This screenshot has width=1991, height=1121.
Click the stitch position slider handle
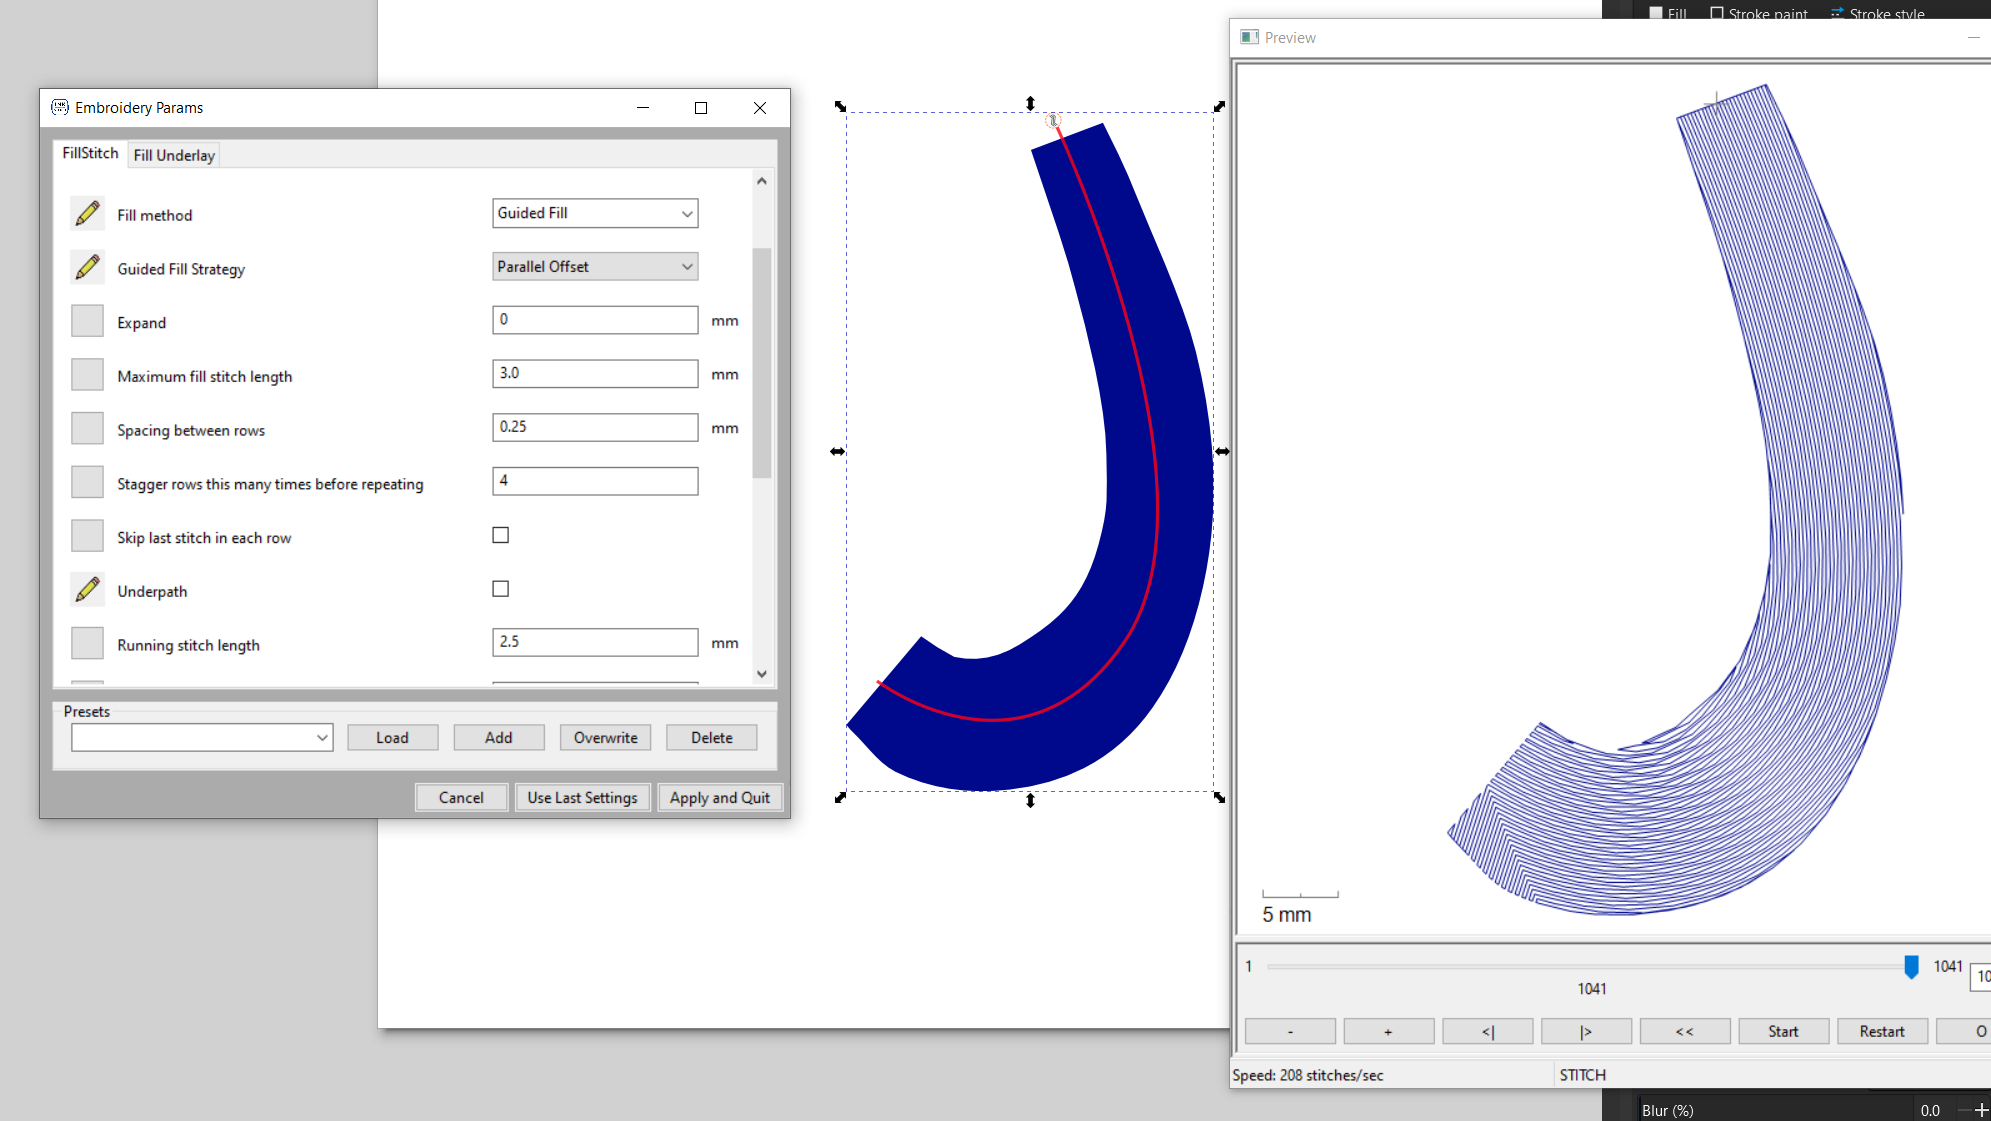click(1911, 966)
